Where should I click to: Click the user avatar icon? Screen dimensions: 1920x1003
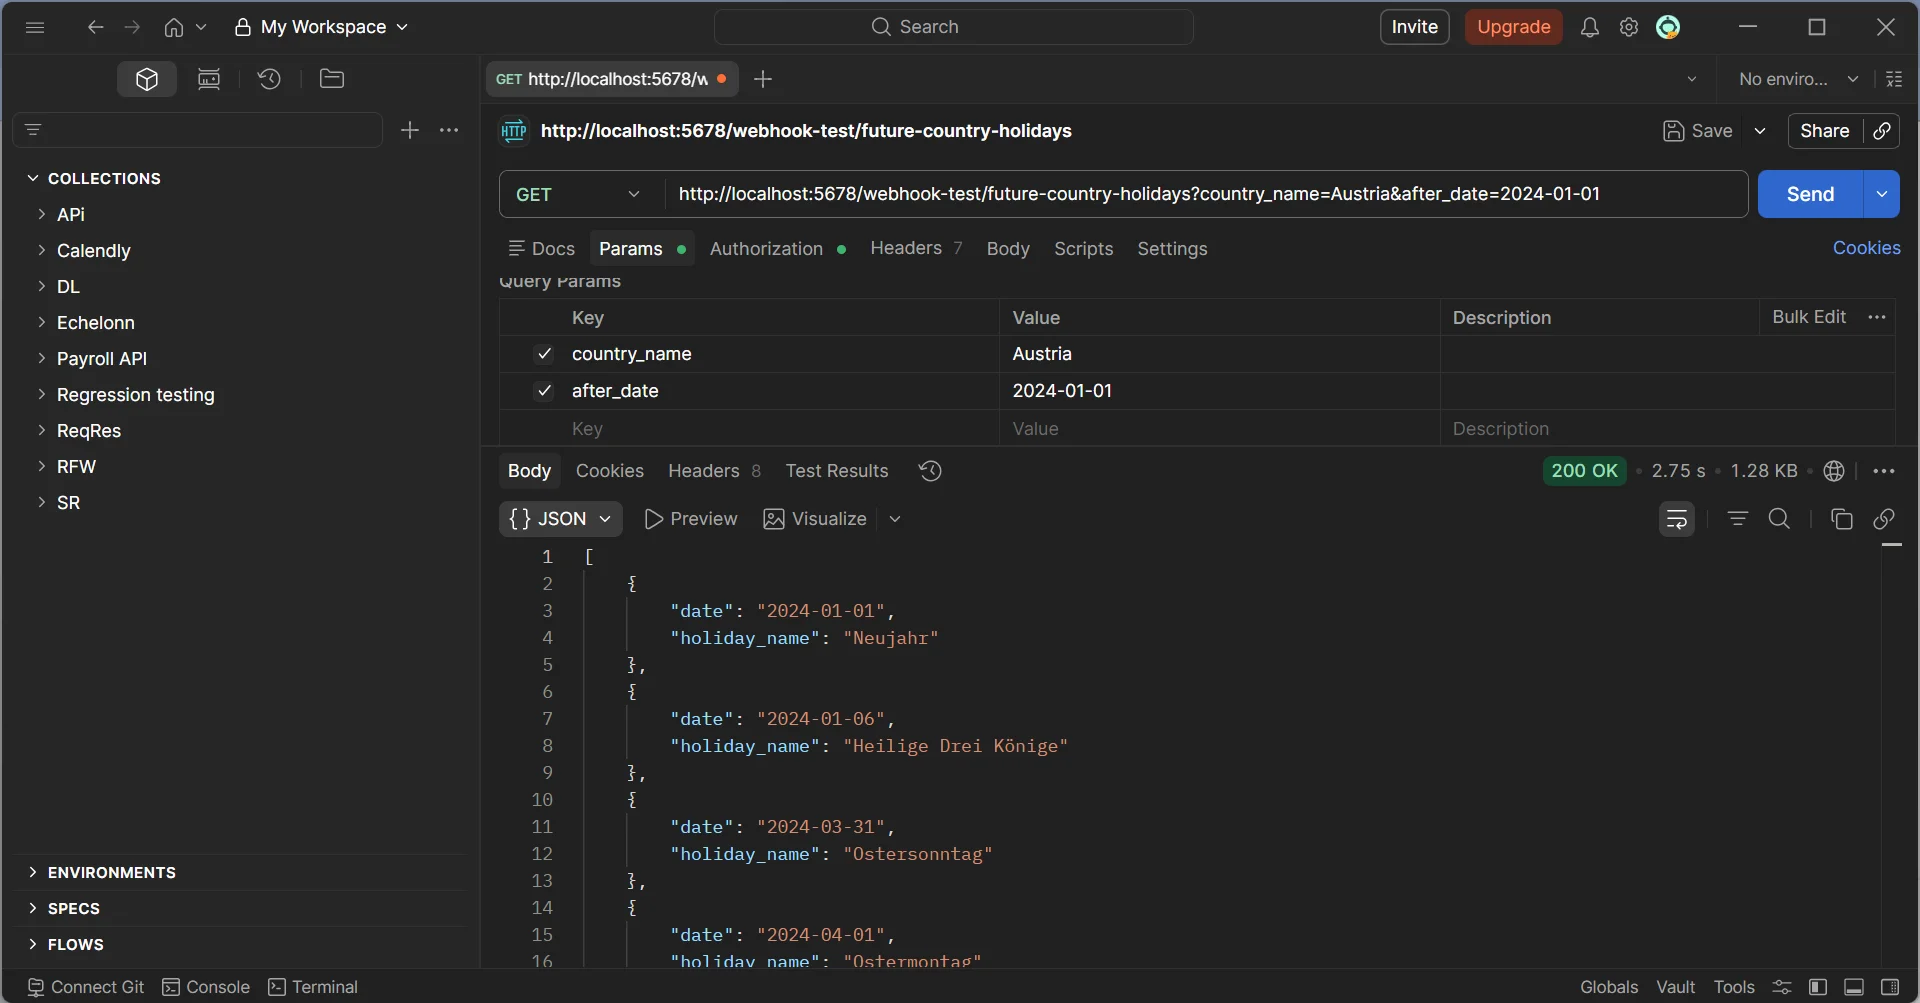(1668, 27)
